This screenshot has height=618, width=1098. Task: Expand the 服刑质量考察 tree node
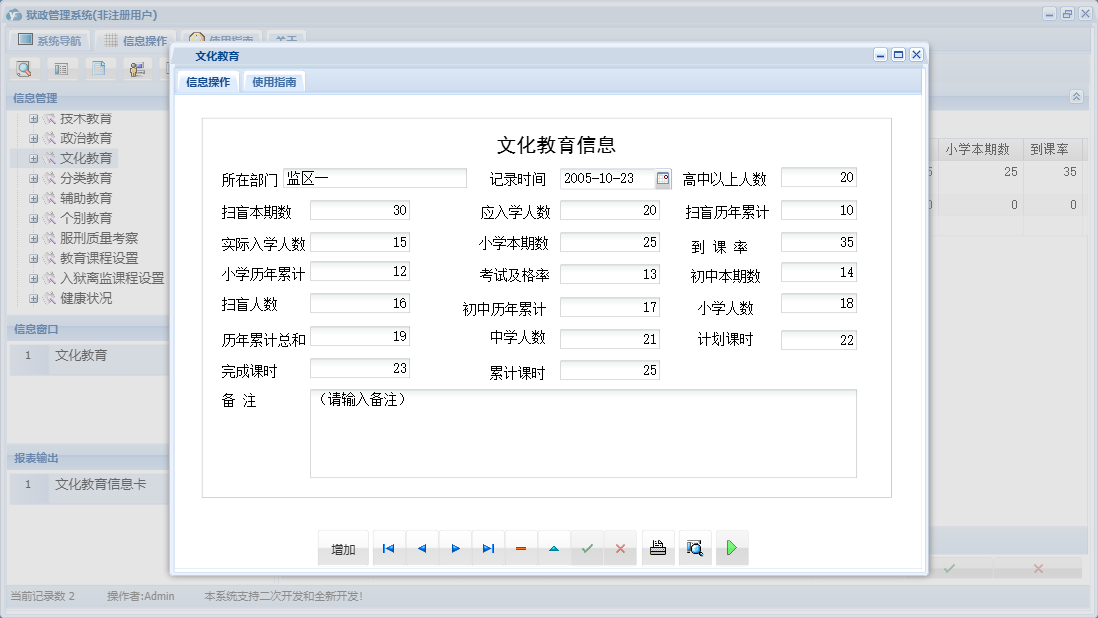tap(33, 239)
